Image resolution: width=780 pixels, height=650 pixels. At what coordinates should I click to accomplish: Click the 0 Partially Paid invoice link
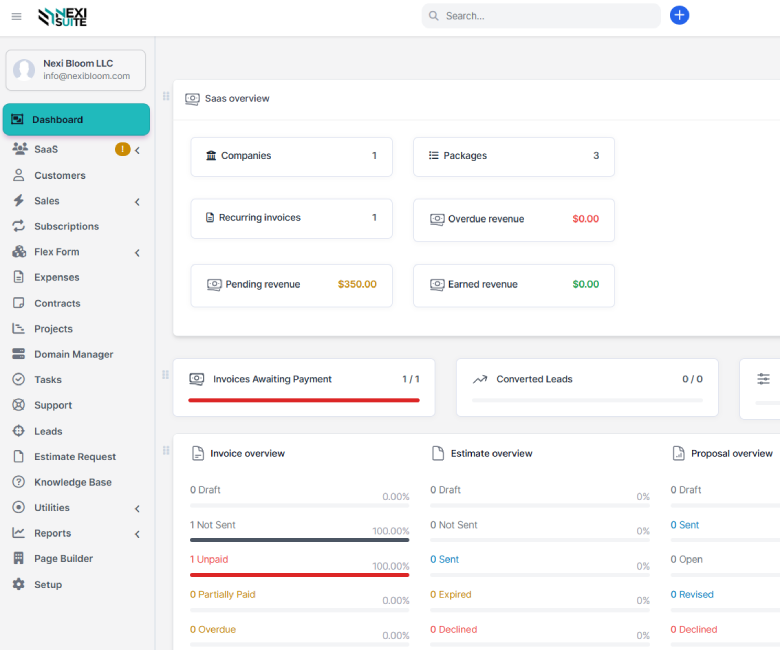[222, 594]
